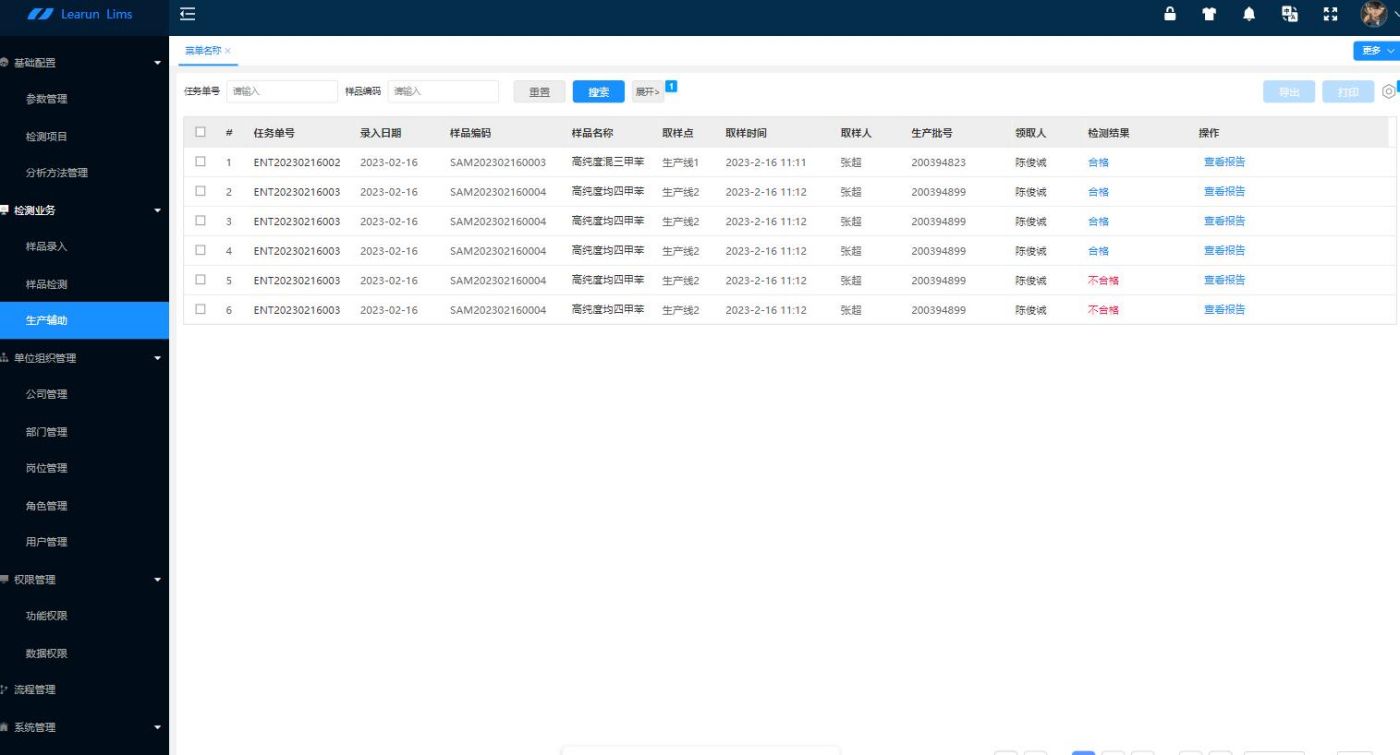
Task: Click the column settings hexagon icon
Action: (1388, 91)
